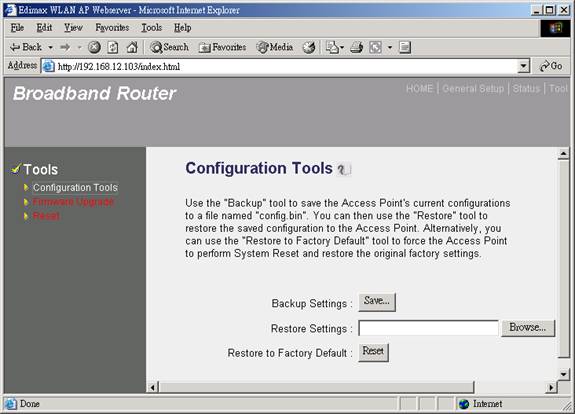575x414 pixels.
Task: Open General Setup in top navigation
Action: (x=473, y=88)
